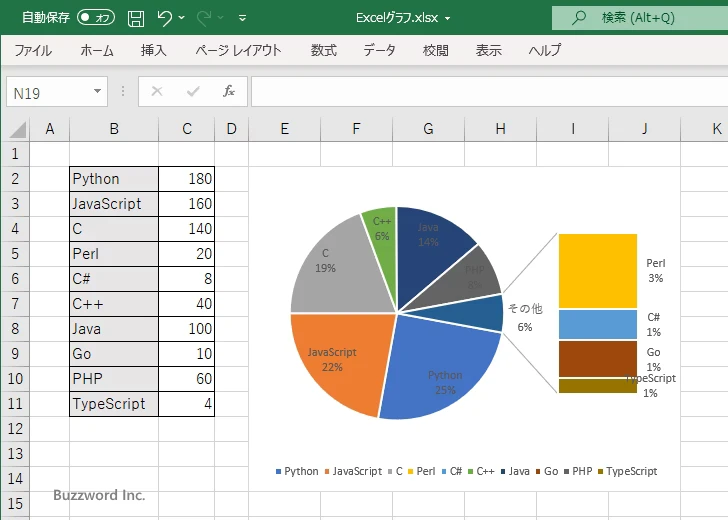Click the blue Python pie slice
Viewport: 728px width, 520px height.
[434, 358]
